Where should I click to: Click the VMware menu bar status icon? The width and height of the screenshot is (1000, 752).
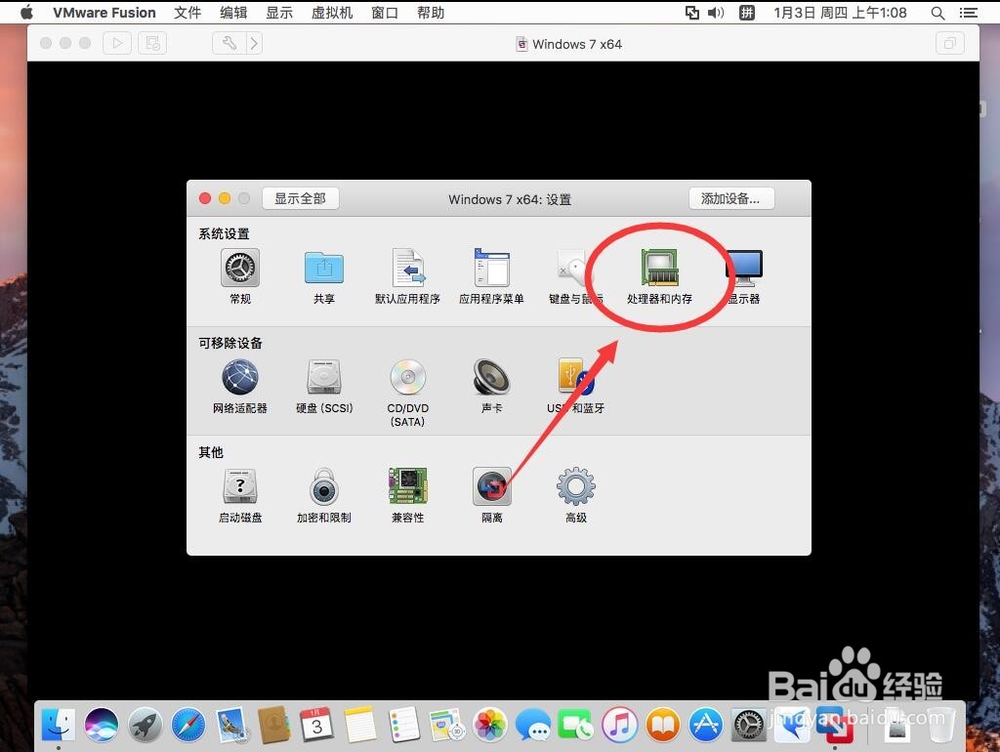pyautogui.click(x=692, y=13)
